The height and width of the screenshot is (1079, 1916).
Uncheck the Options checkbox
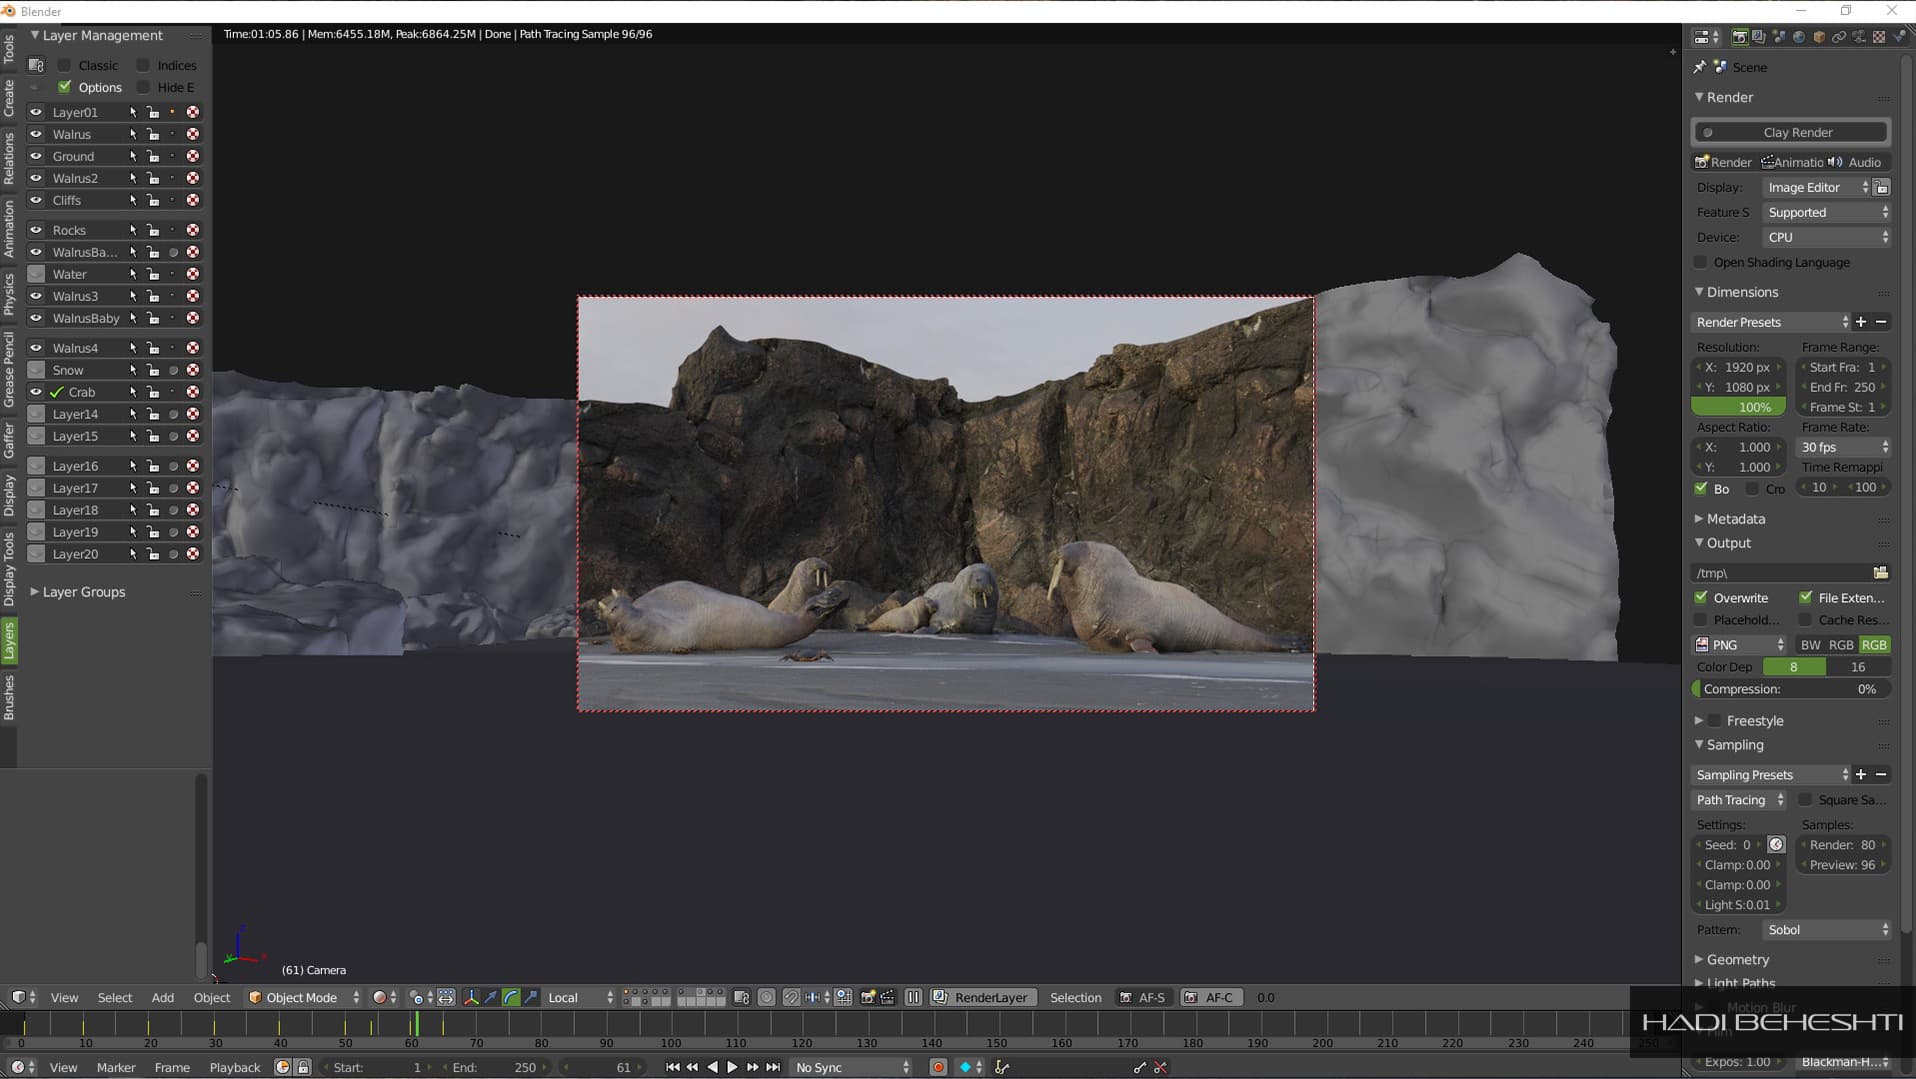click(65, 87)
